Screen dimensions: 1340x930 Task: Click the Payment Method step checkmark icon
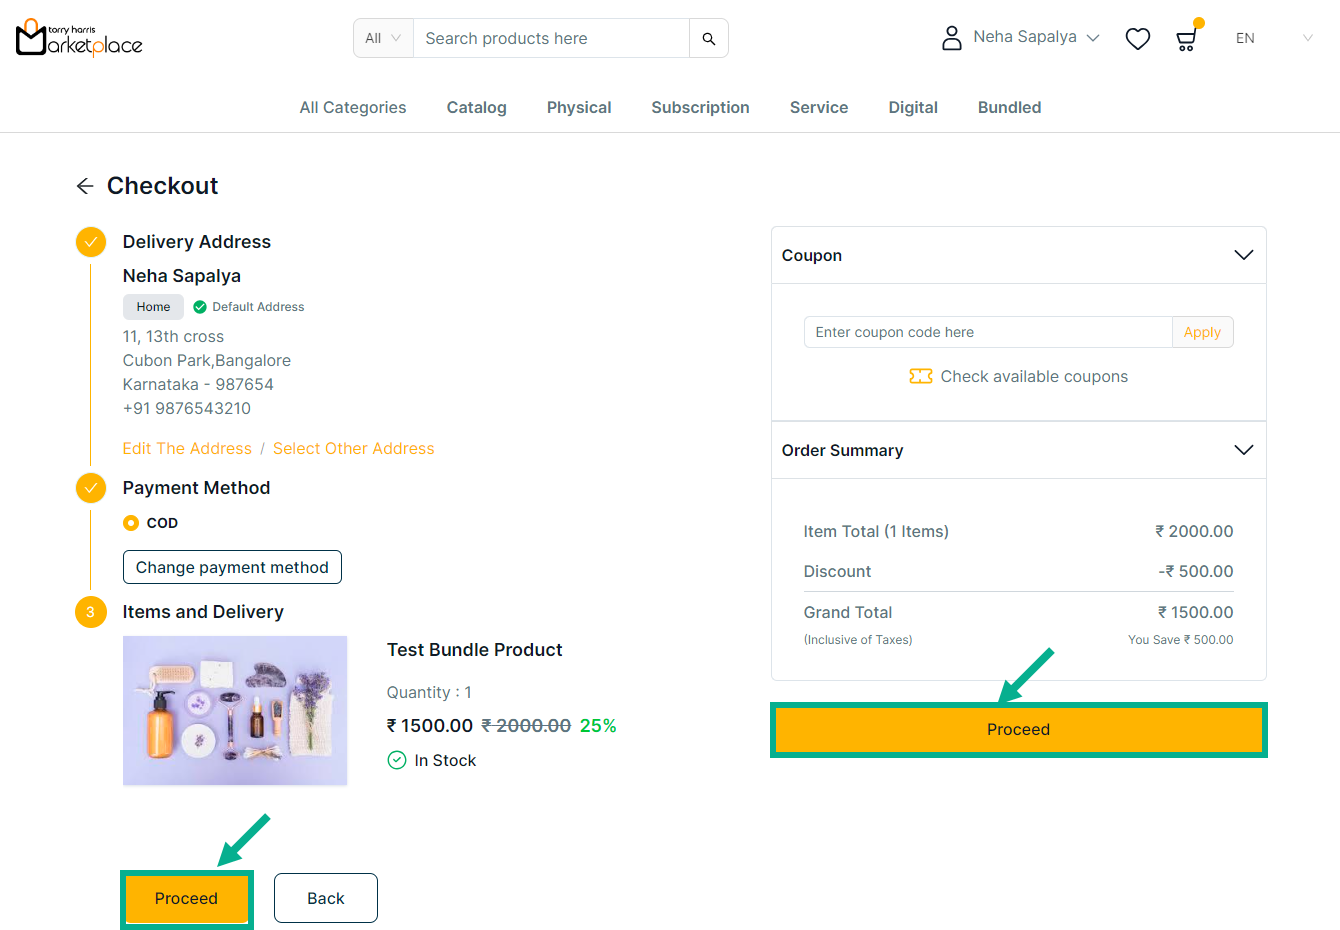[91, 488]
